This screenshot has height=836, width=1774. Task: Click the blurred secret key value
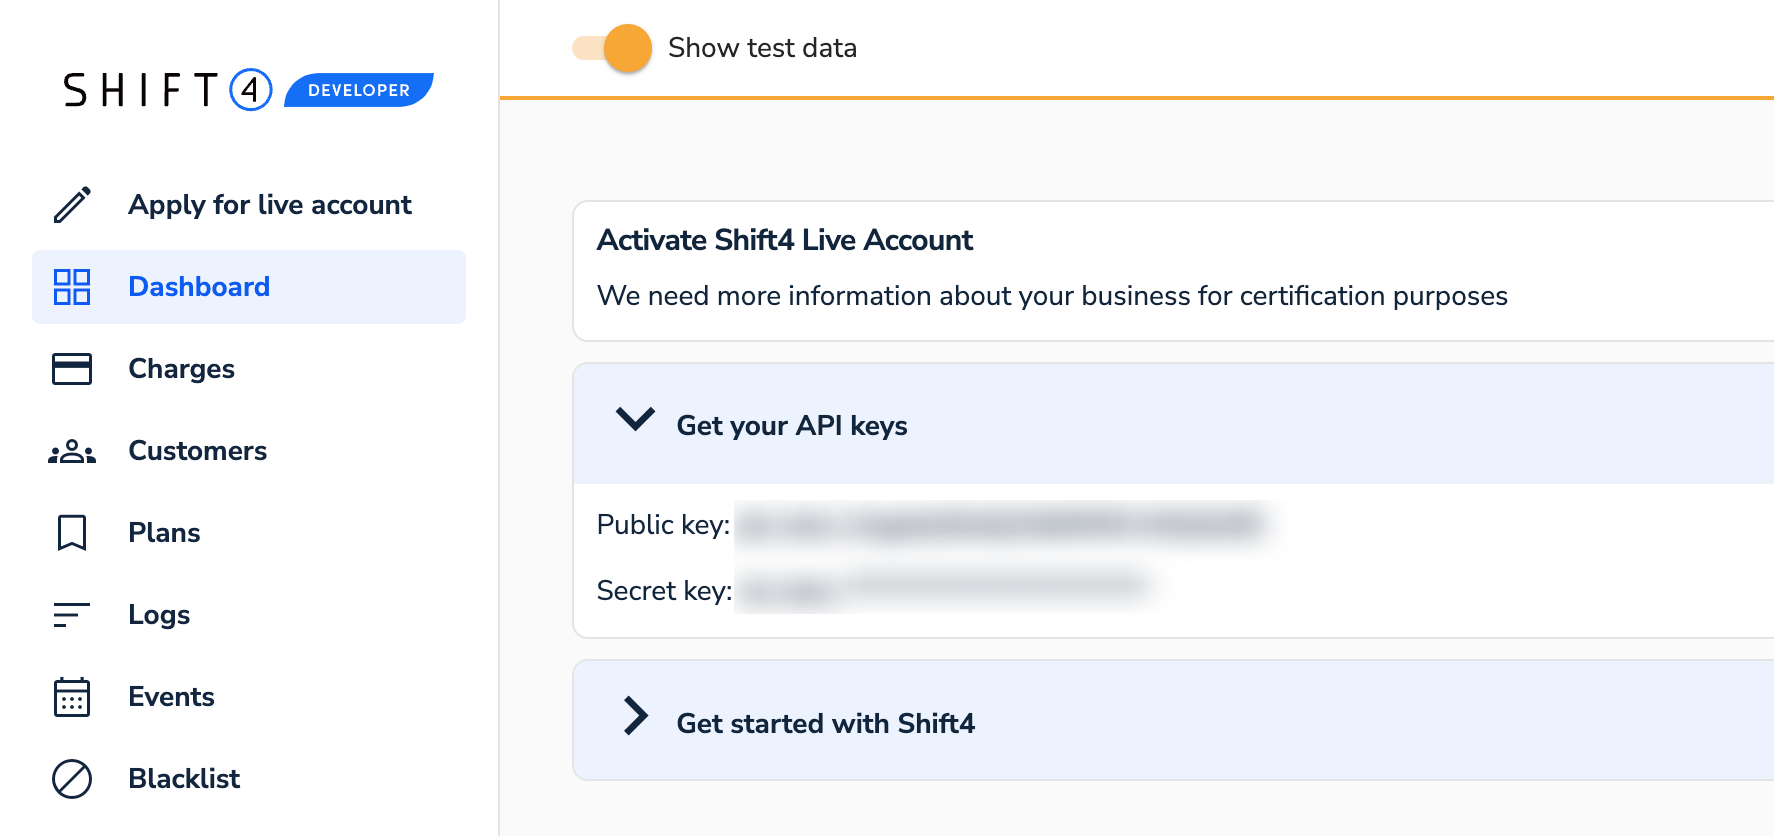point(945,590)
